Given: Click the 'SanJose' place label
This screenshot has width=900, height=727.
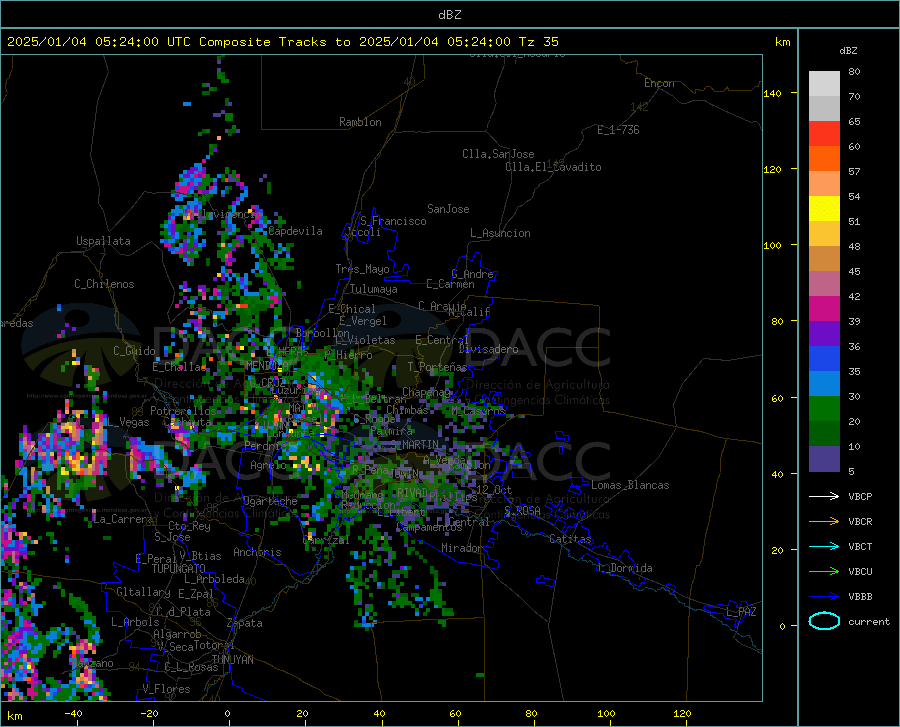Looking at the screenshot, I should (x=448, y=209).
